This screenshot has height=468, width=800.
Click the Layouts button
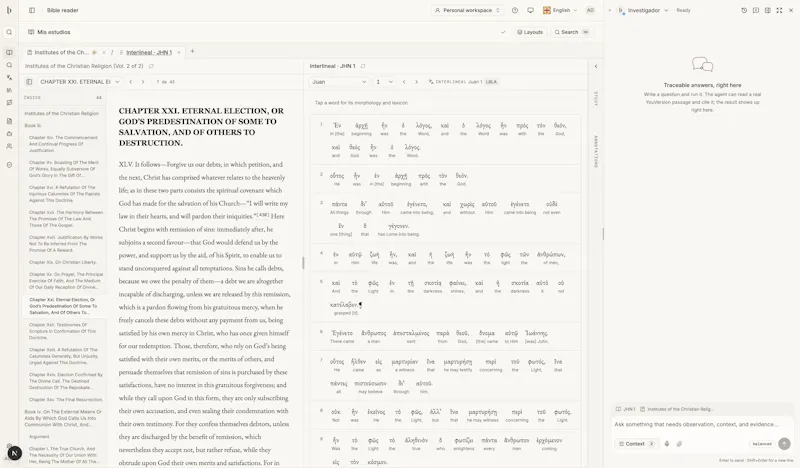530,32
